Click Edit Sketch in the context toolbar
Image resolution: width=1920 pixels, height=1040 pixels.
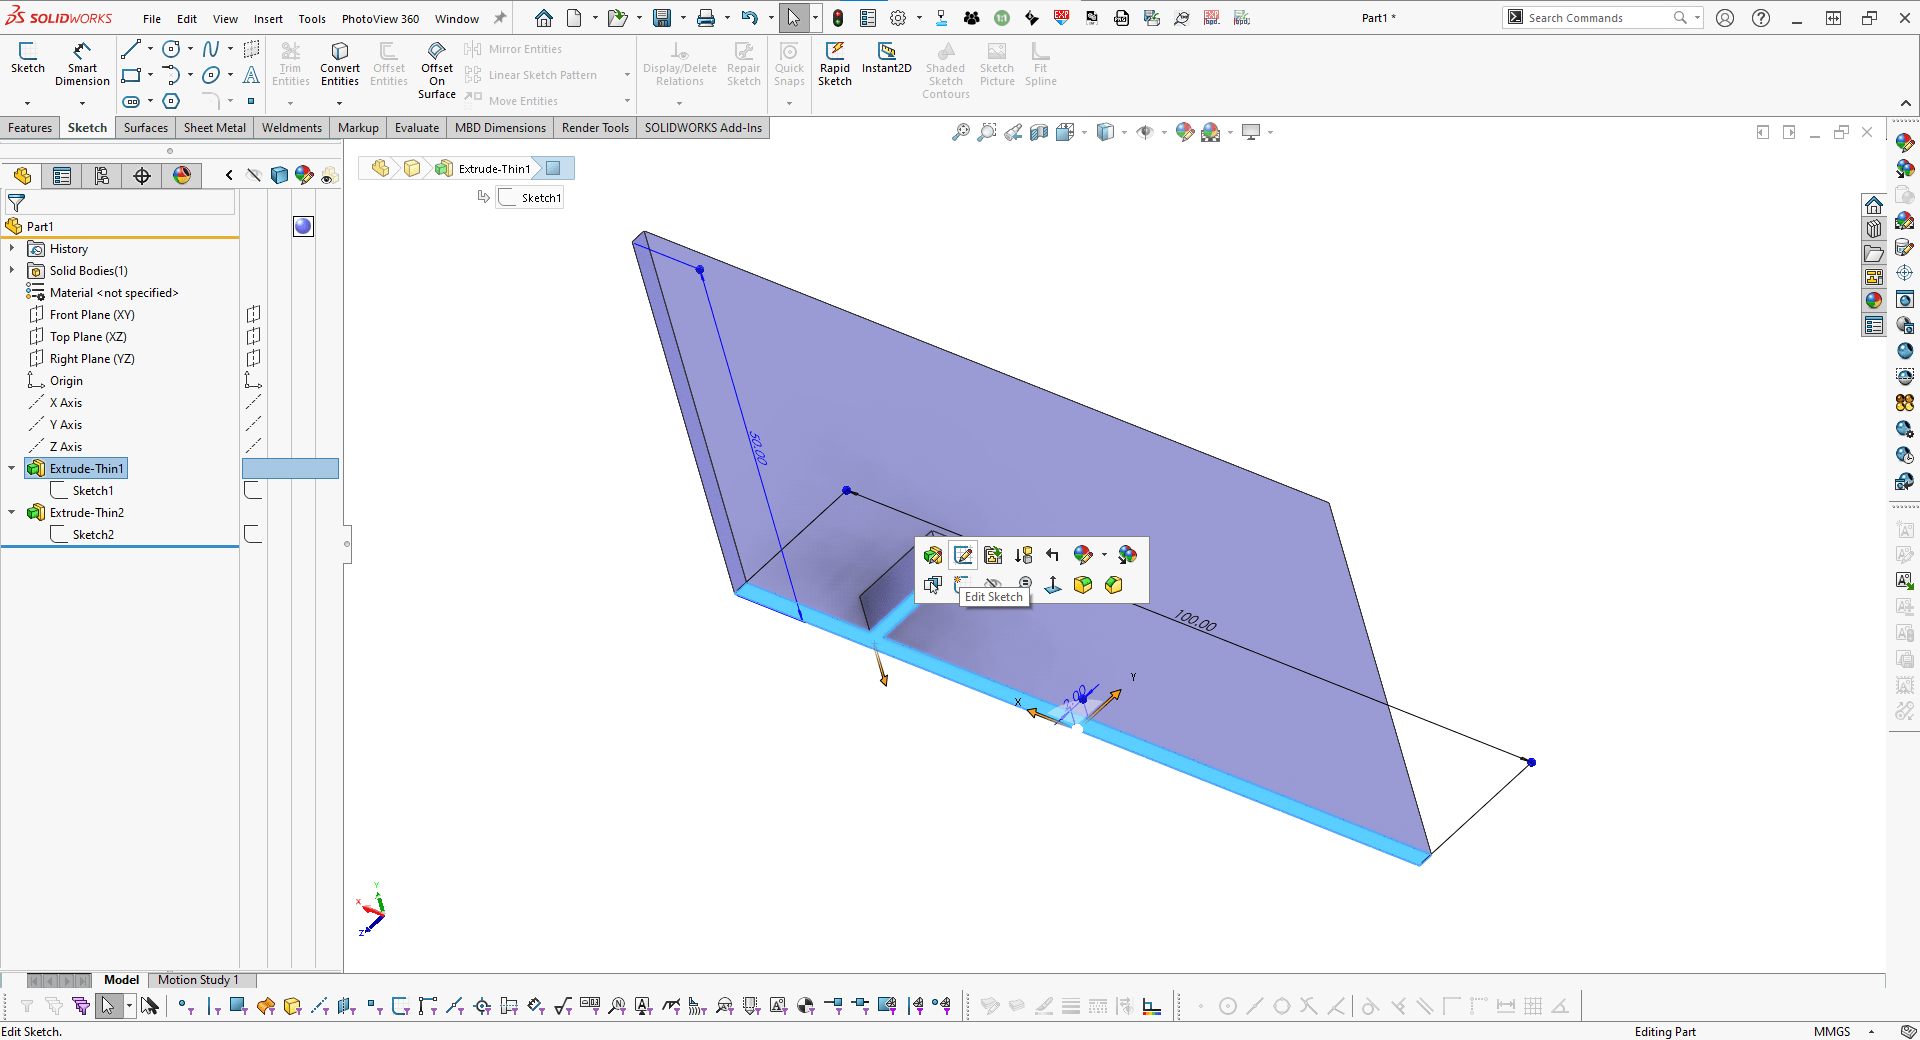coord(963,555)
